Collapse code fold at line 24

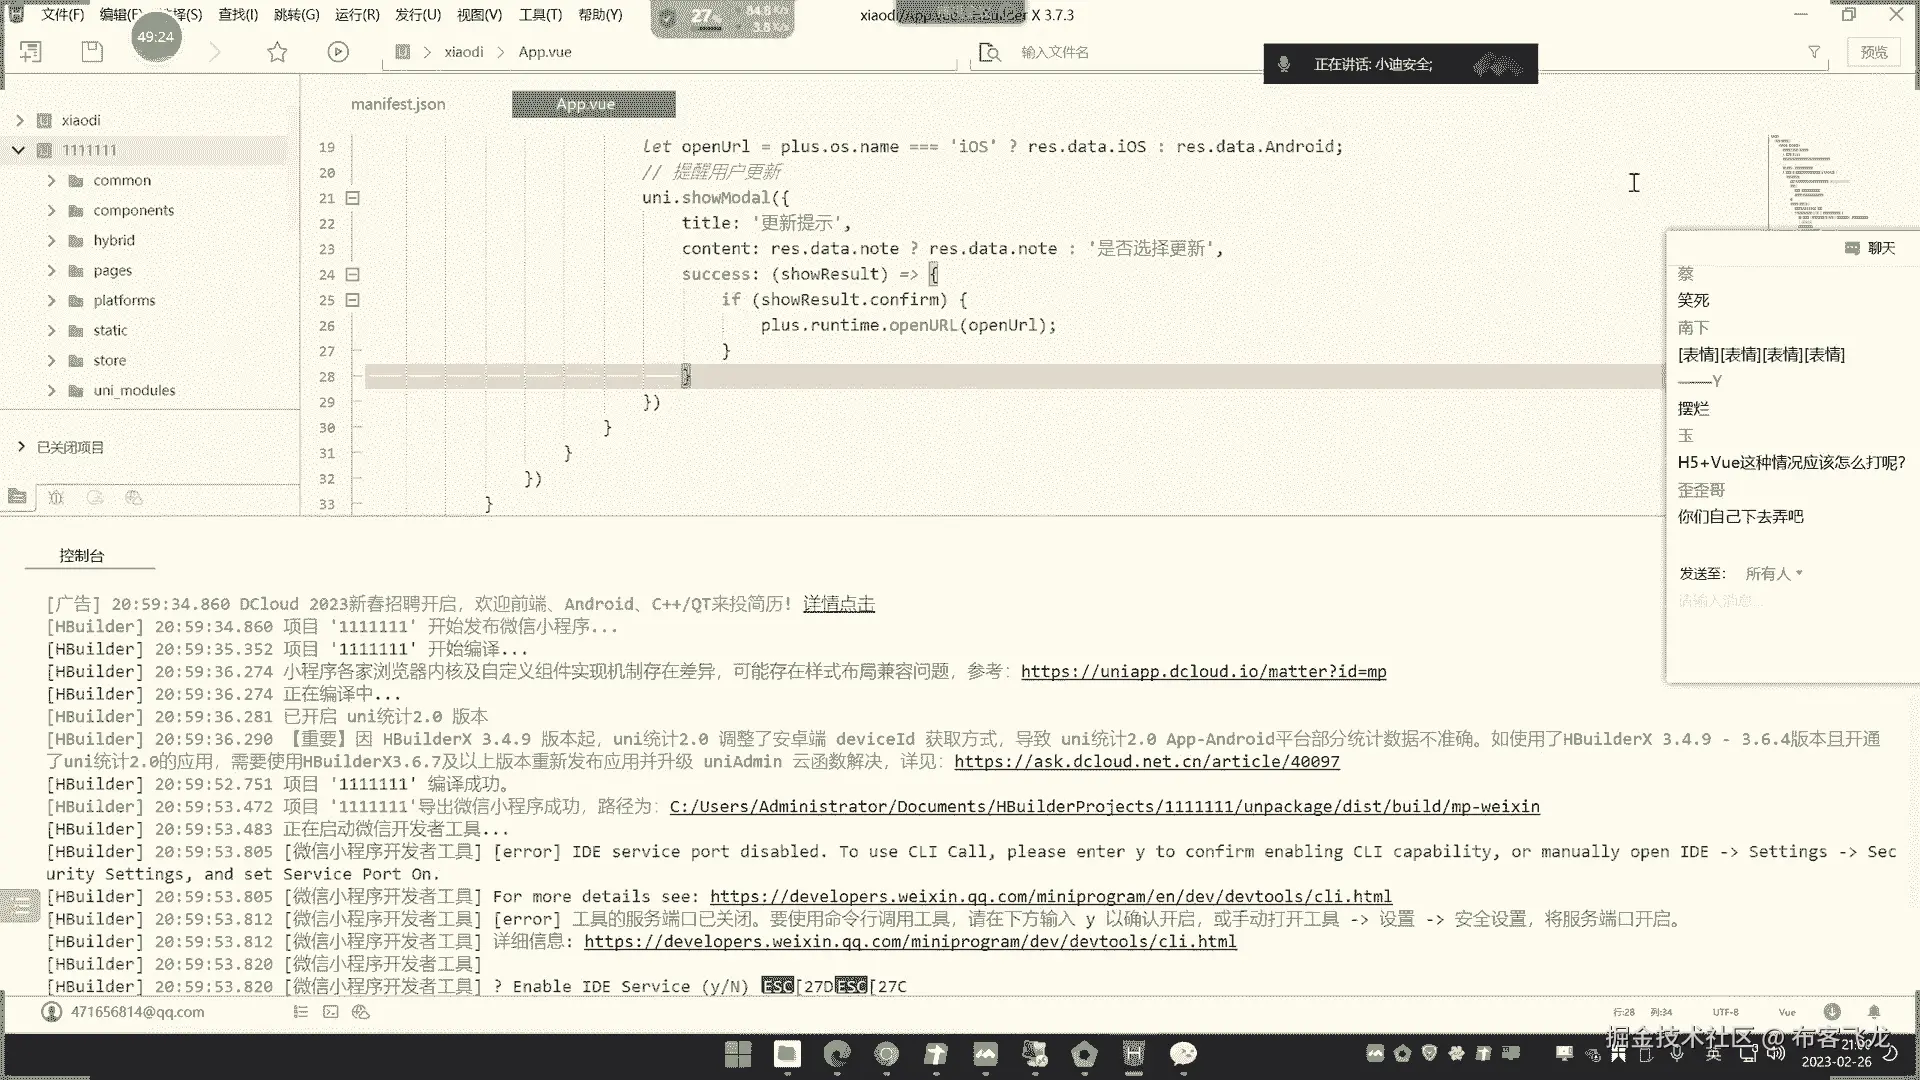pos(353,274)
